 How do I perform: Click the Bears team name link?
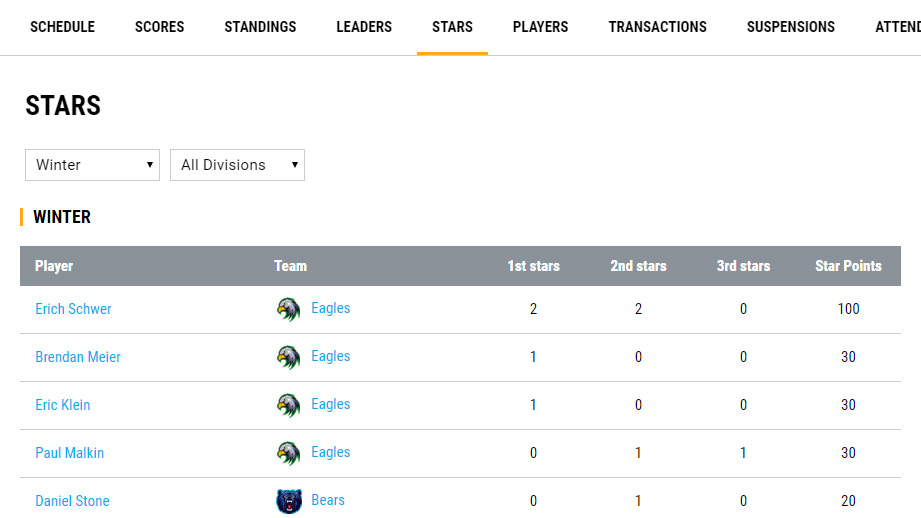click(x=328, y=500)
